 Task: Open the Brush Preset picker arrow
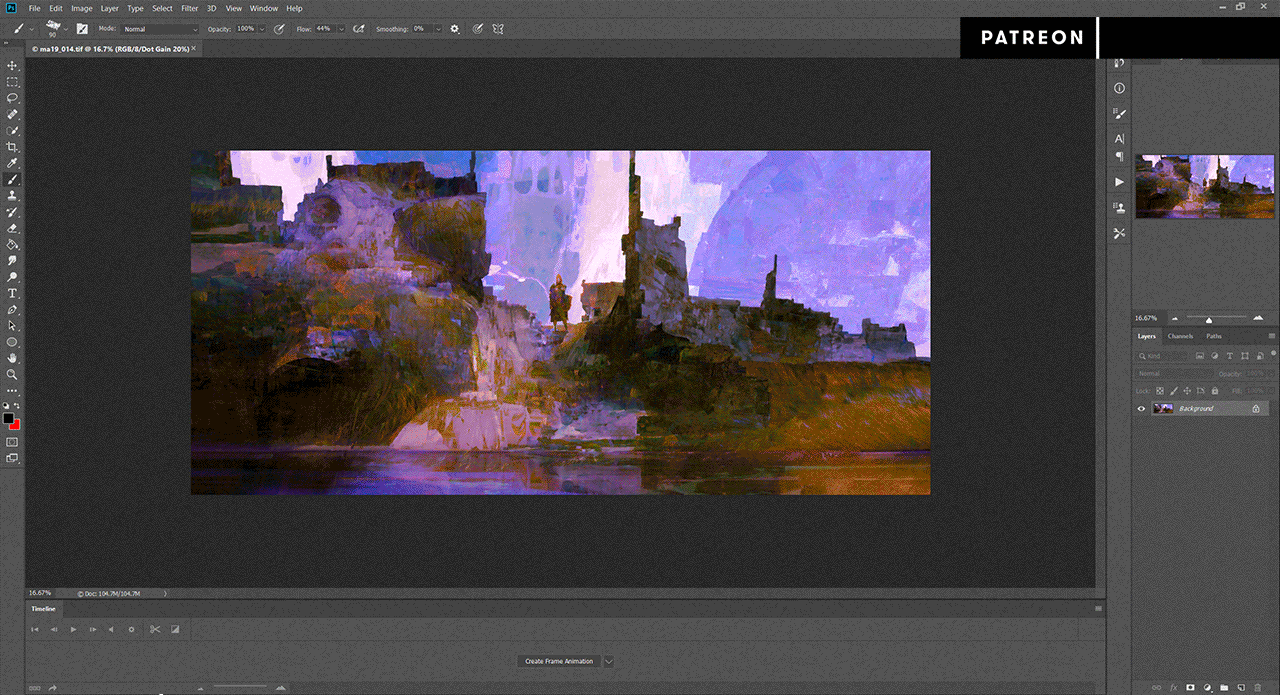(66, 29)
